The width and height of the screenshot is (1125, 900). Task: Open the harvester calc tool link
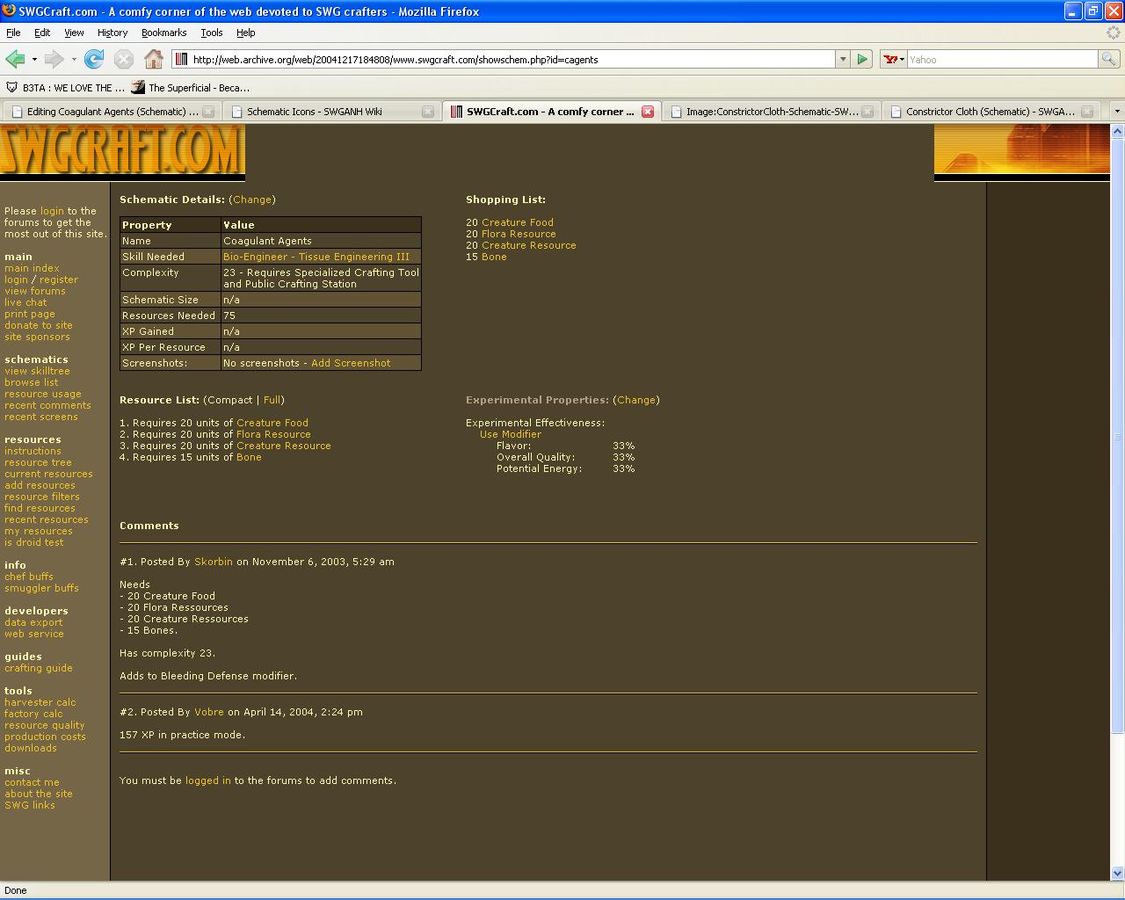[x=40, y=703]
